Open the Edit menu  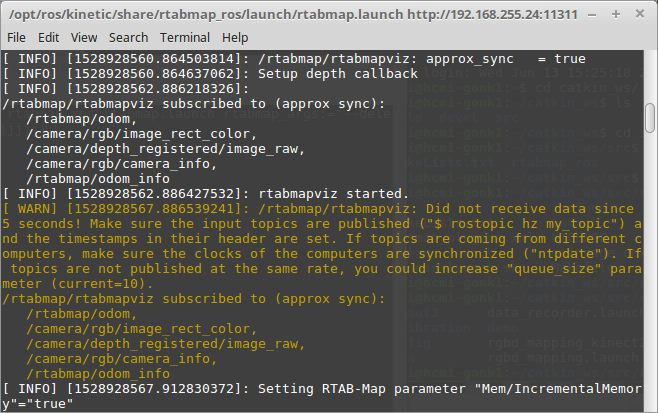pyautogui.click(x=48, y=37)
